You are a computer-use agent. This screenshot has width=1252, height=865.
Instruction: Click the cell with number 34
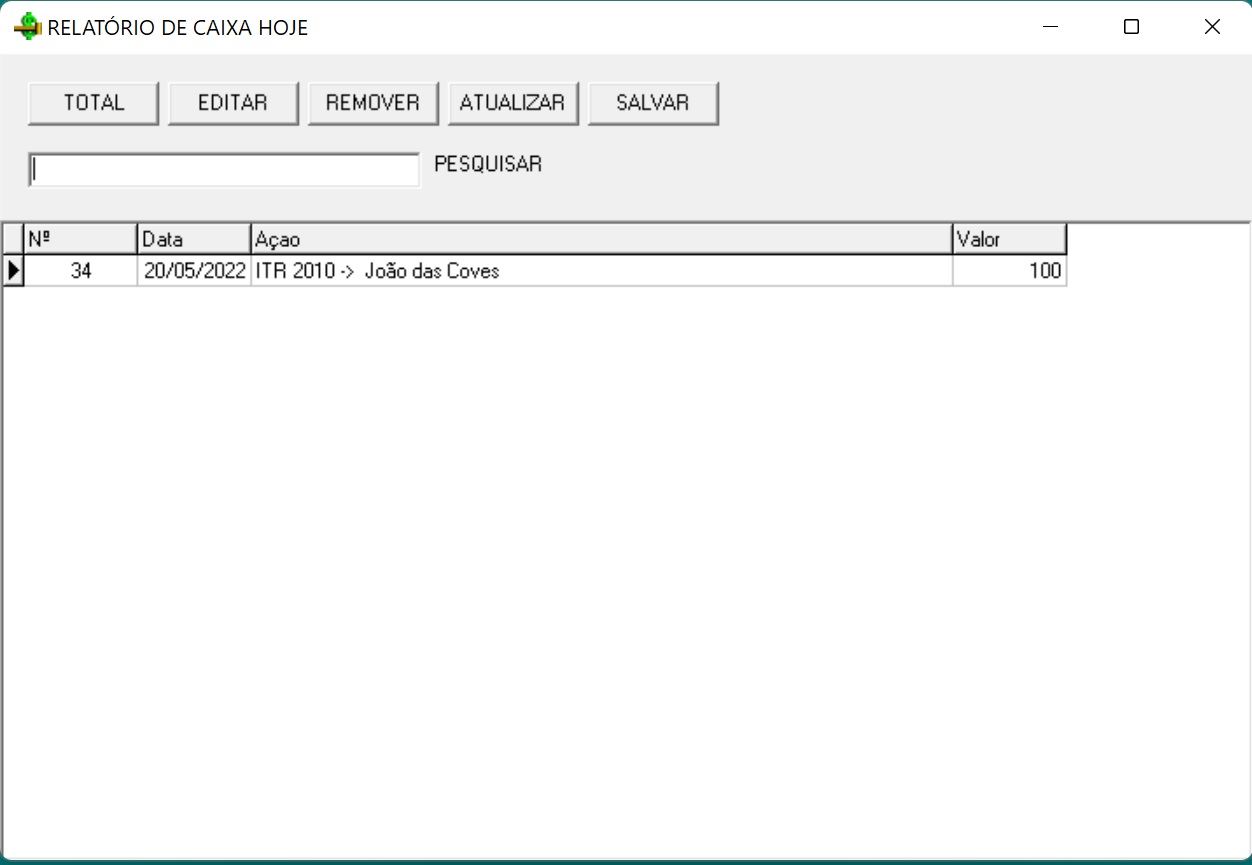[80, 271]
